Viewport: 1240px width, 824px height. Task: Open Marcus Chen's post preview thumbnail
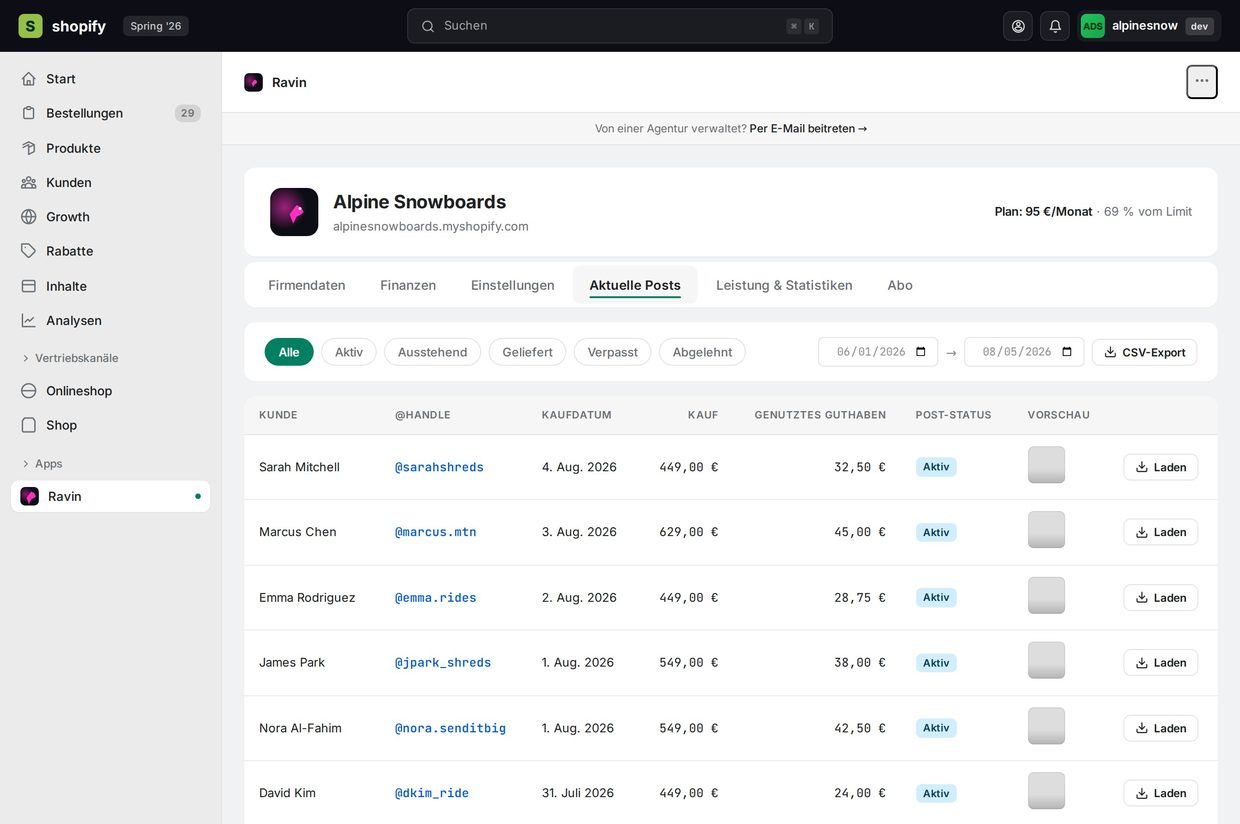click(x=1046, y=530)
